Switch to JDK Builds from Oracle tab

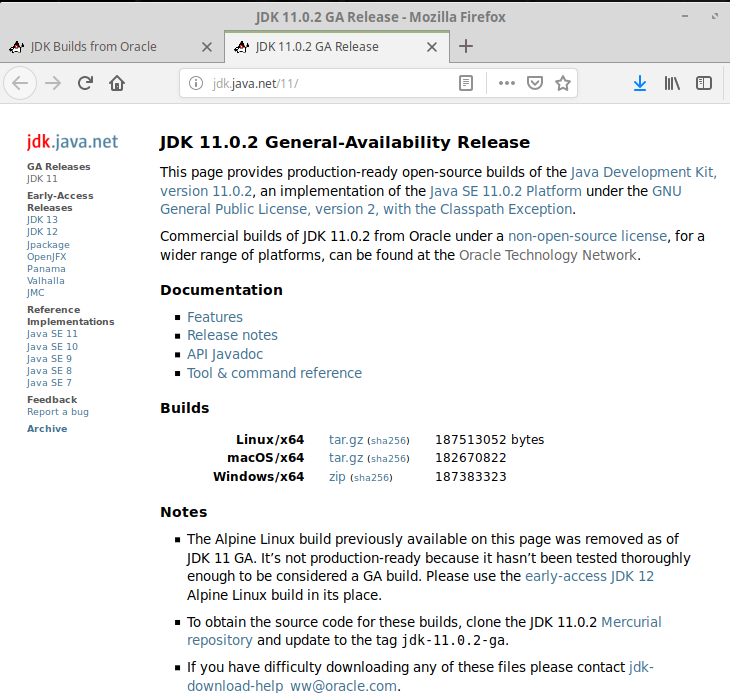pyautogui.click(x=112, y=47)
